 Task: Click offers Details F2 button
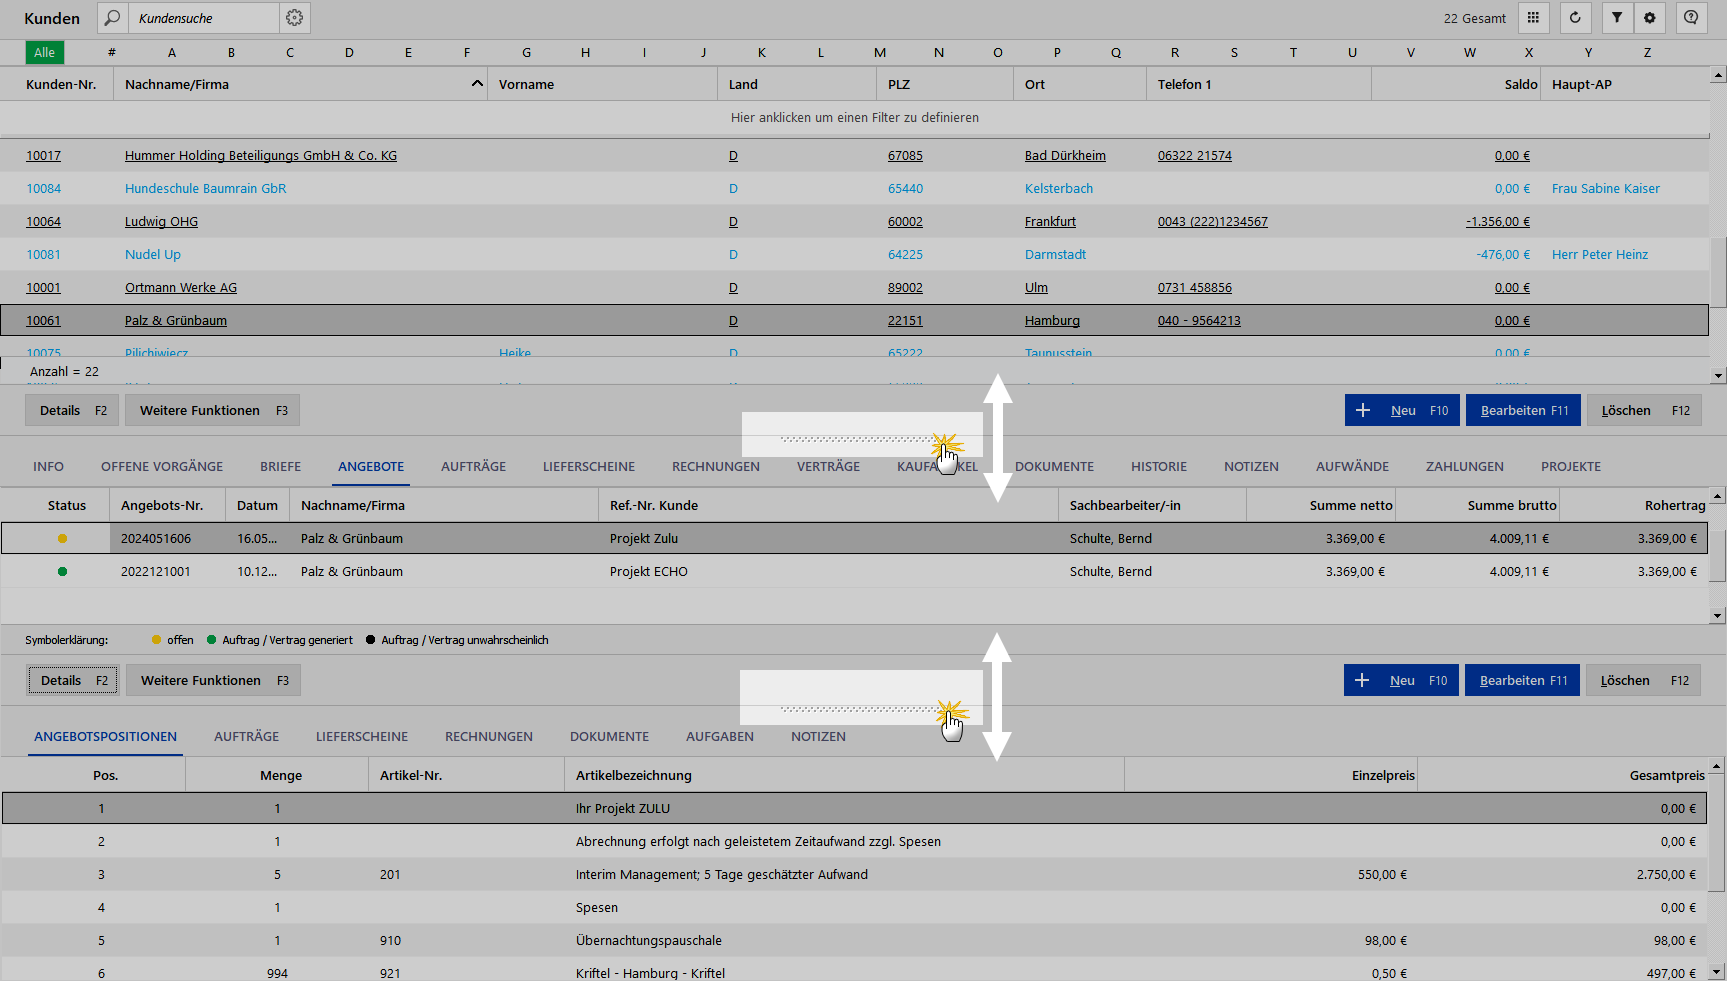73,680
